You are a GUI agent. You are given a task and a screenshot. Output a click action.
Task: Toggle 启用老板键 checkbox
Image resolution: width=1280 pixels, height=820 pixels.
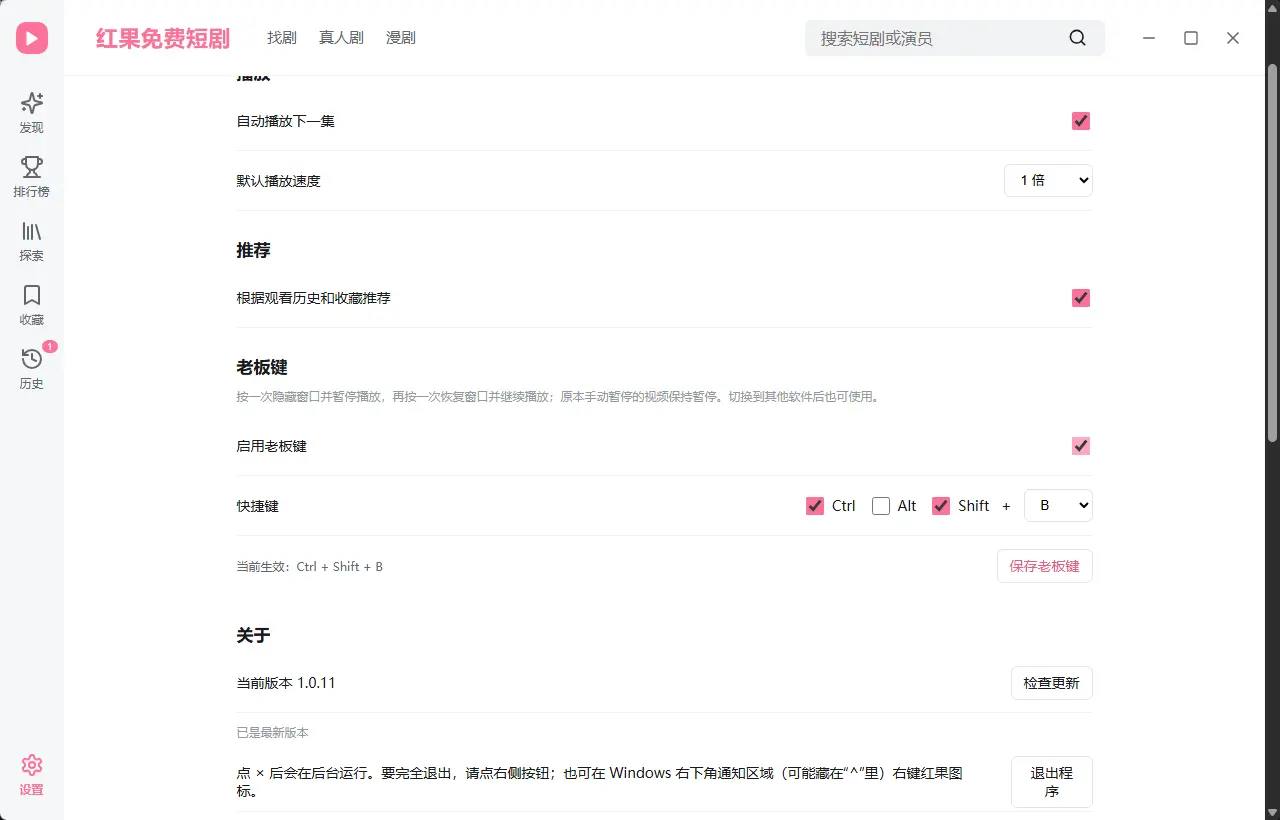click(1081, 446)
